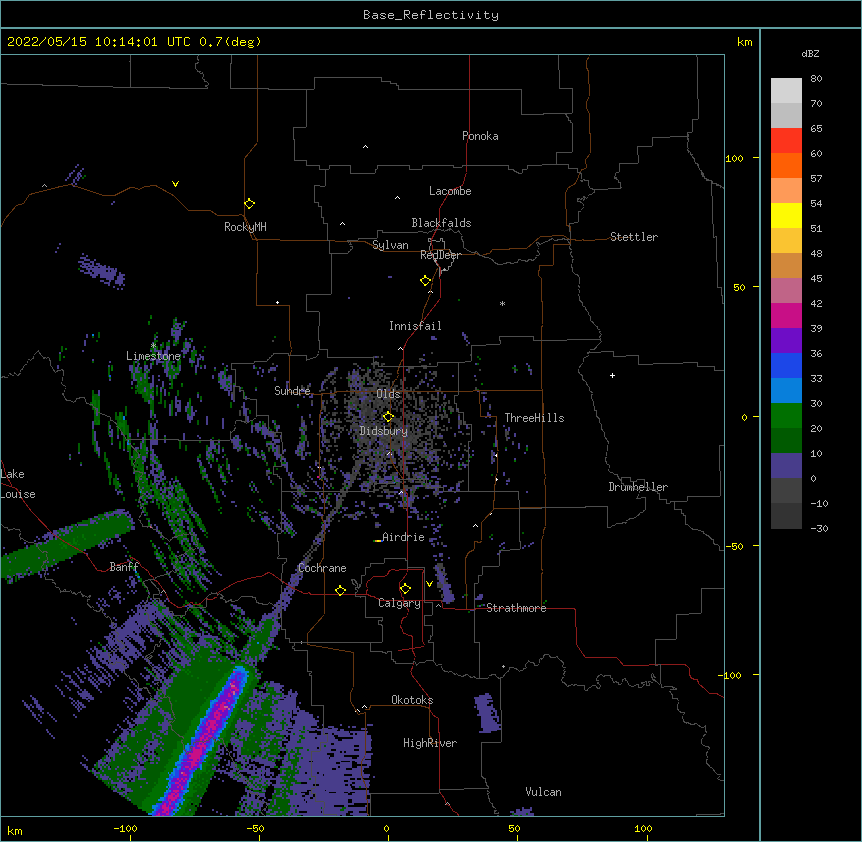Screen dimensions: 862x842
Task: Click the Sundre town label
Action: coord(292,391)
